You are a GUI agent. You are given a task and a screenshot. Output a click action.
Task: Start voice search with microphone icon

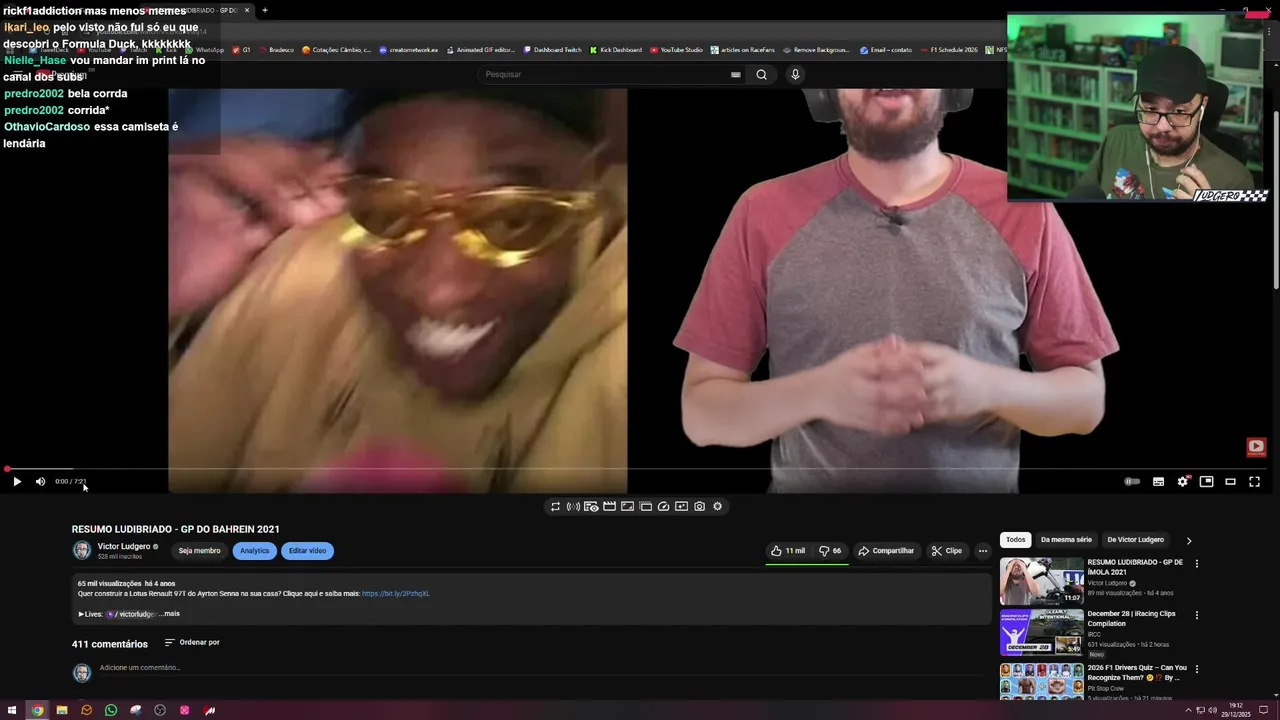pos(795,74)
